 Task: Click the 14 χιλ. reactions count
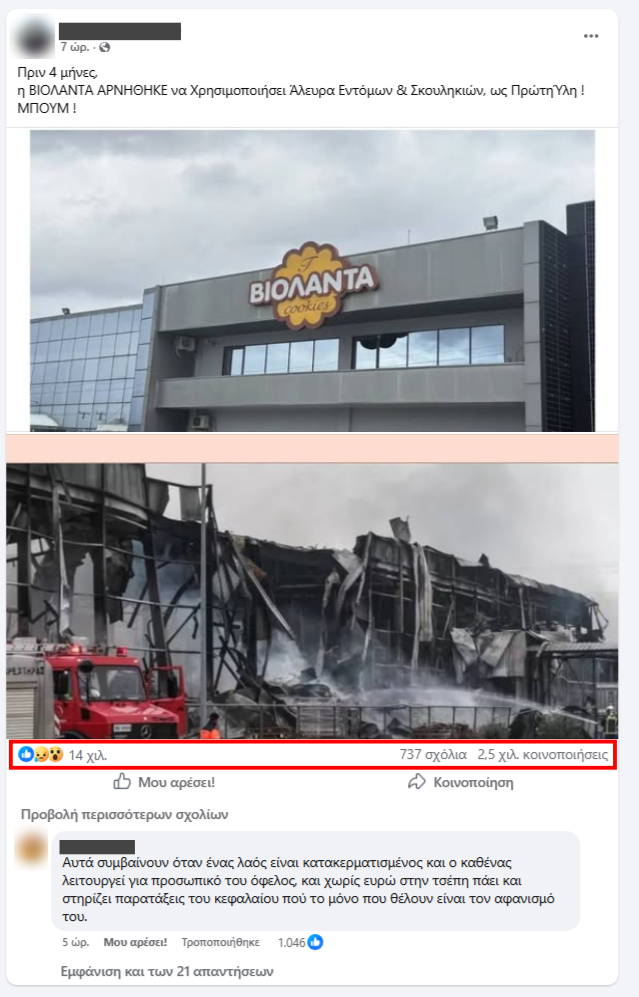pyautogui.click(x=88, y=755)
